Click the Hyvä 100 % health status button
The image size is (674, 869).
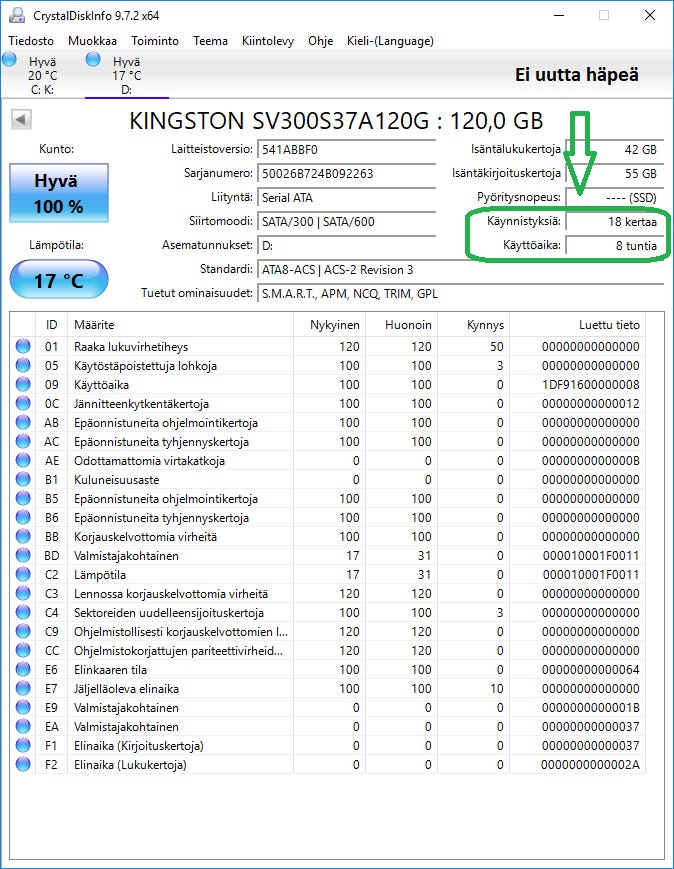click(59, 193)
